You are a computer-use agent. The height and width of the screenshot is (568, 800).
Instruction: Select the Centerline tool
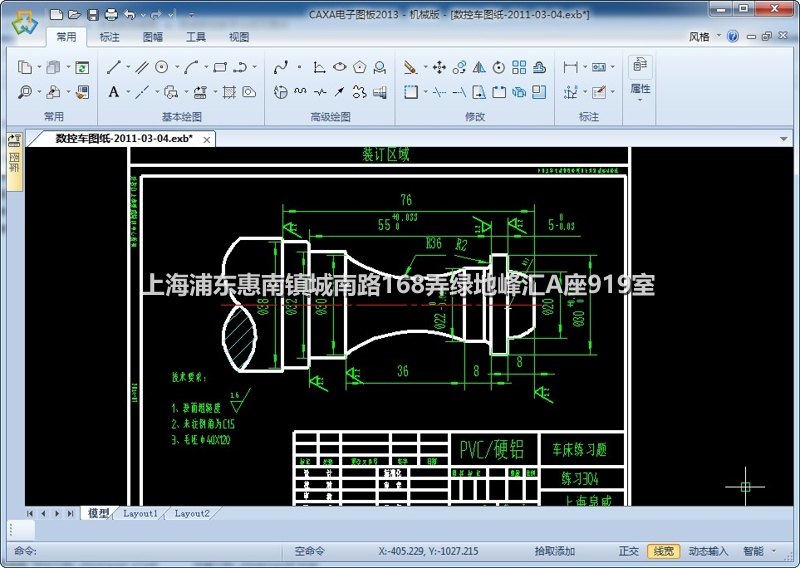(x=142, y=92)
